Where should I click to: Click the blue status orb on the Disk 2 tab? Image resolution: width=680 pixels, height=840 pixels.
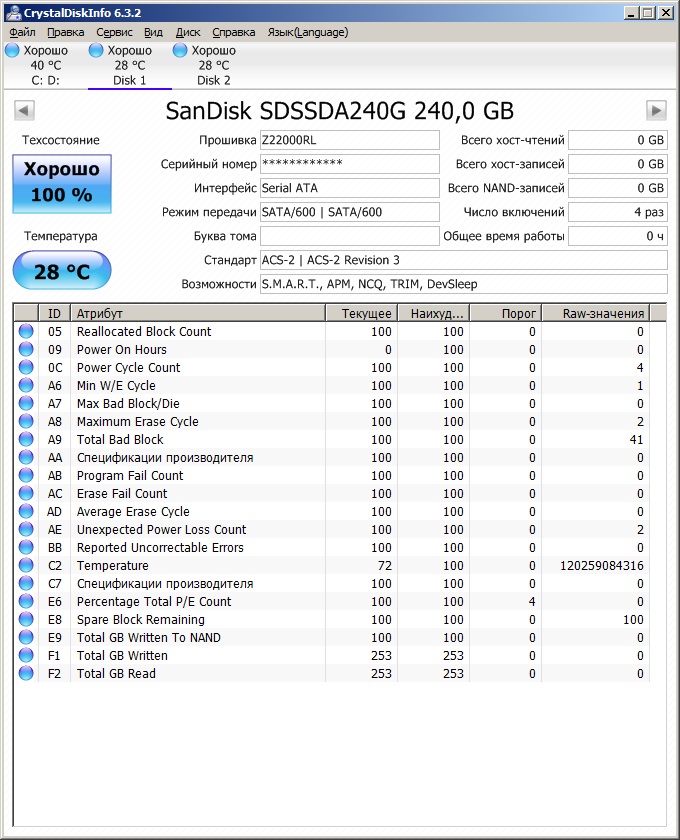[x=180, y=50]
